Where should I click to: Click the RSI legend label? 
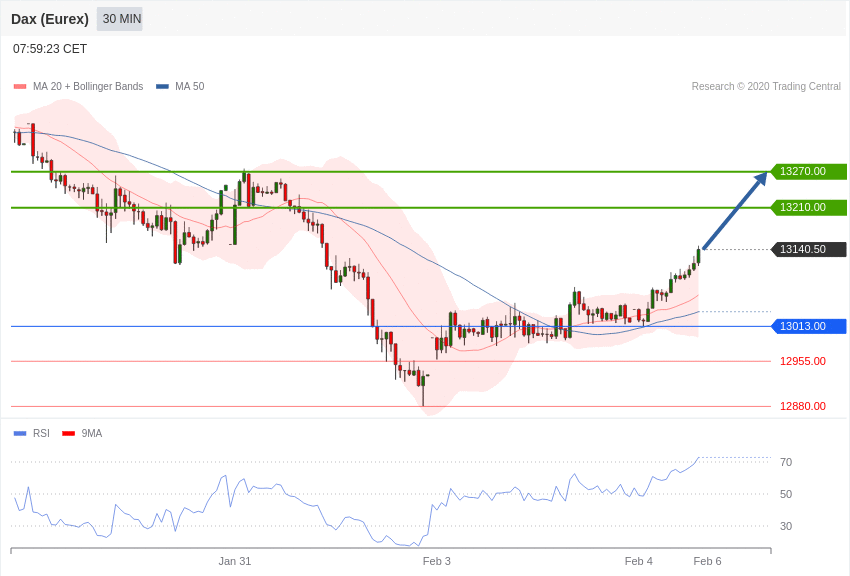41,433
